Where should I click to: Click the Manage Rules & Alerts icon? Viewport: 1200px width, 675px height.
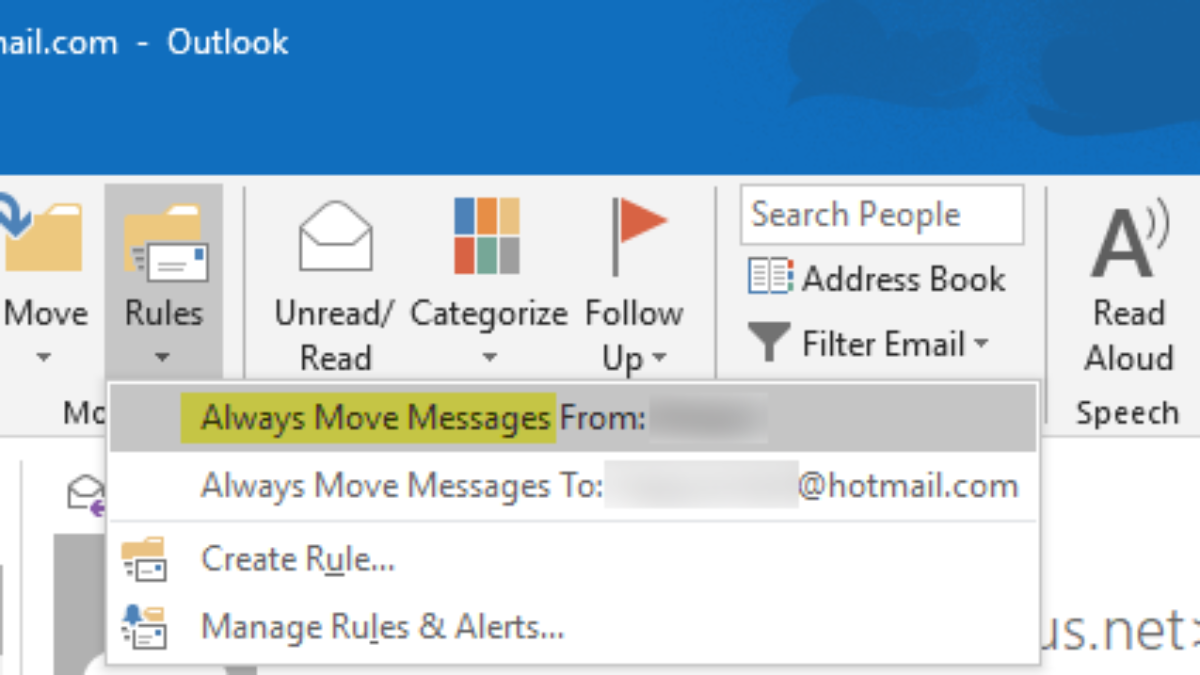[x=144, y=628]
